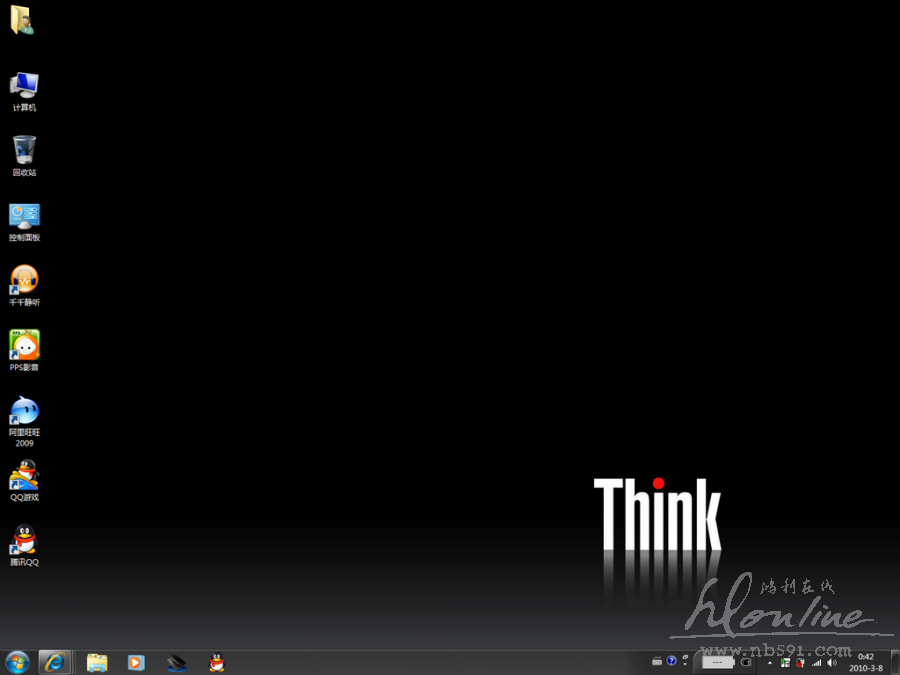Open Internet Explorer from the taskbar

click(55, 663)
